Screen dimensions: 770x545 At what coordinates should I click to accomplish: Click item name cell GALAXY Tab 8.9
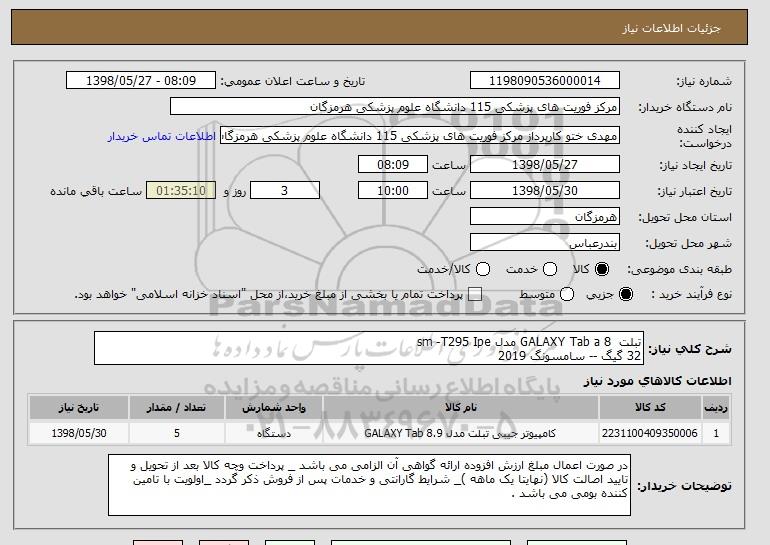click(461, 433)
